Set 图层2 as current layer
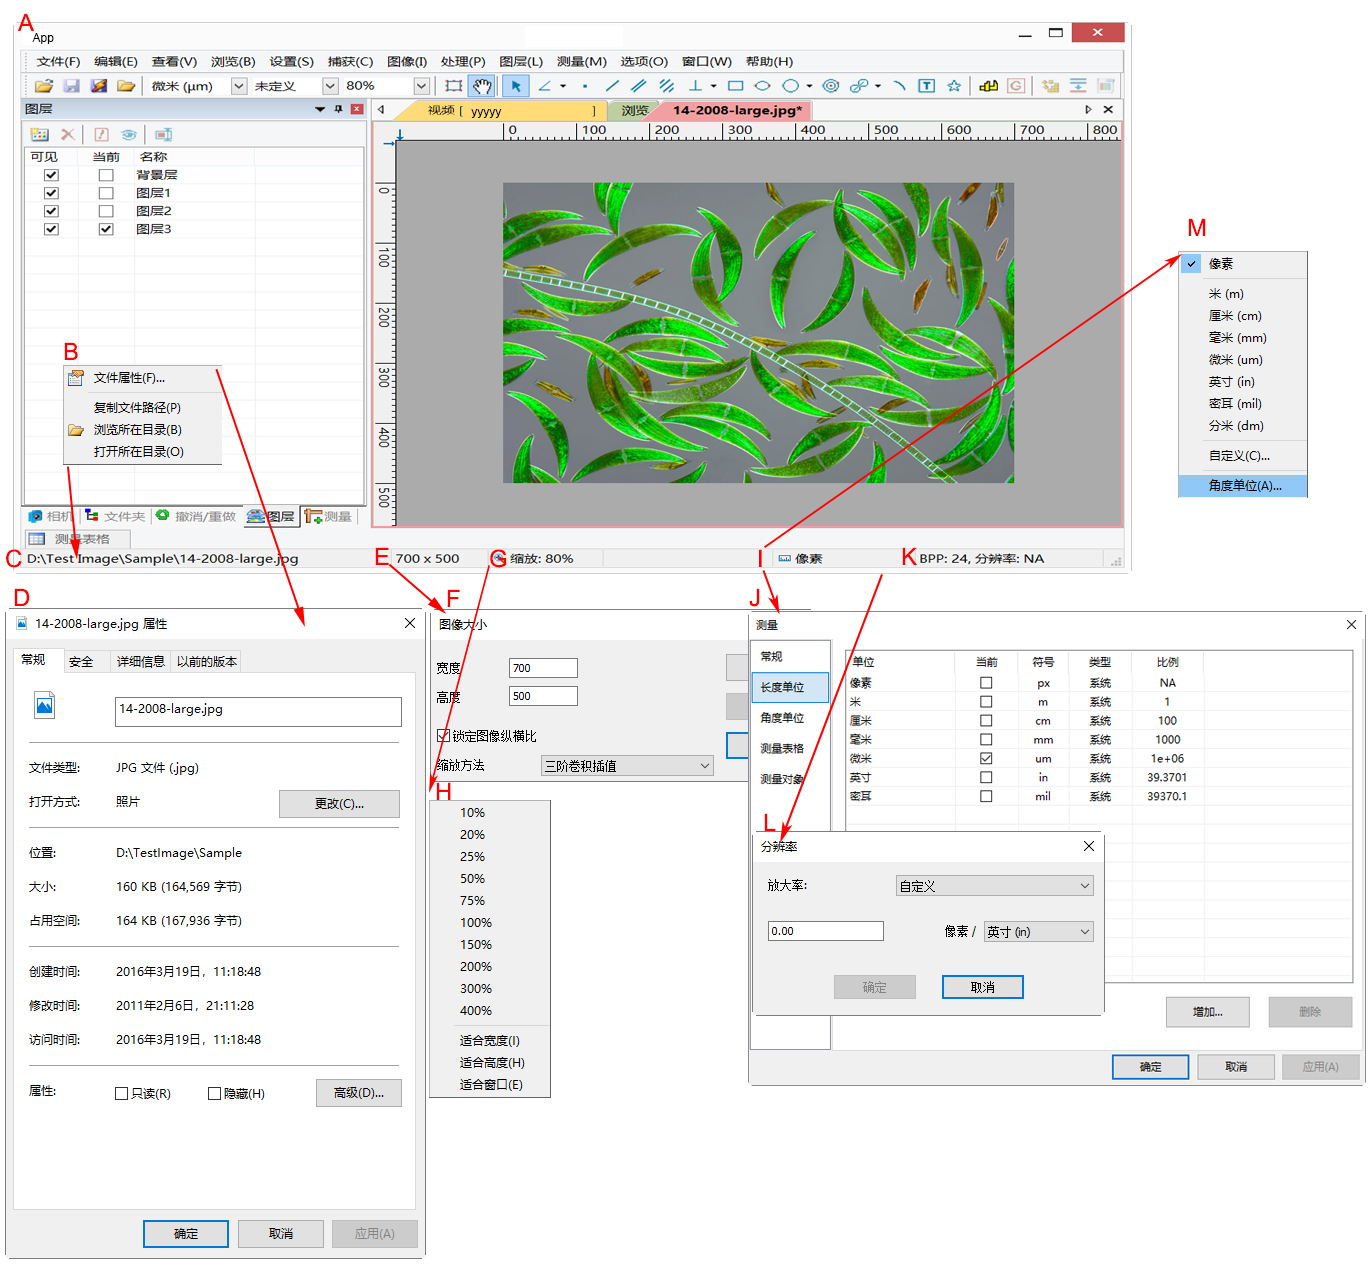The height and width of the screenshot is (1270, 1372). coord(106,211)
